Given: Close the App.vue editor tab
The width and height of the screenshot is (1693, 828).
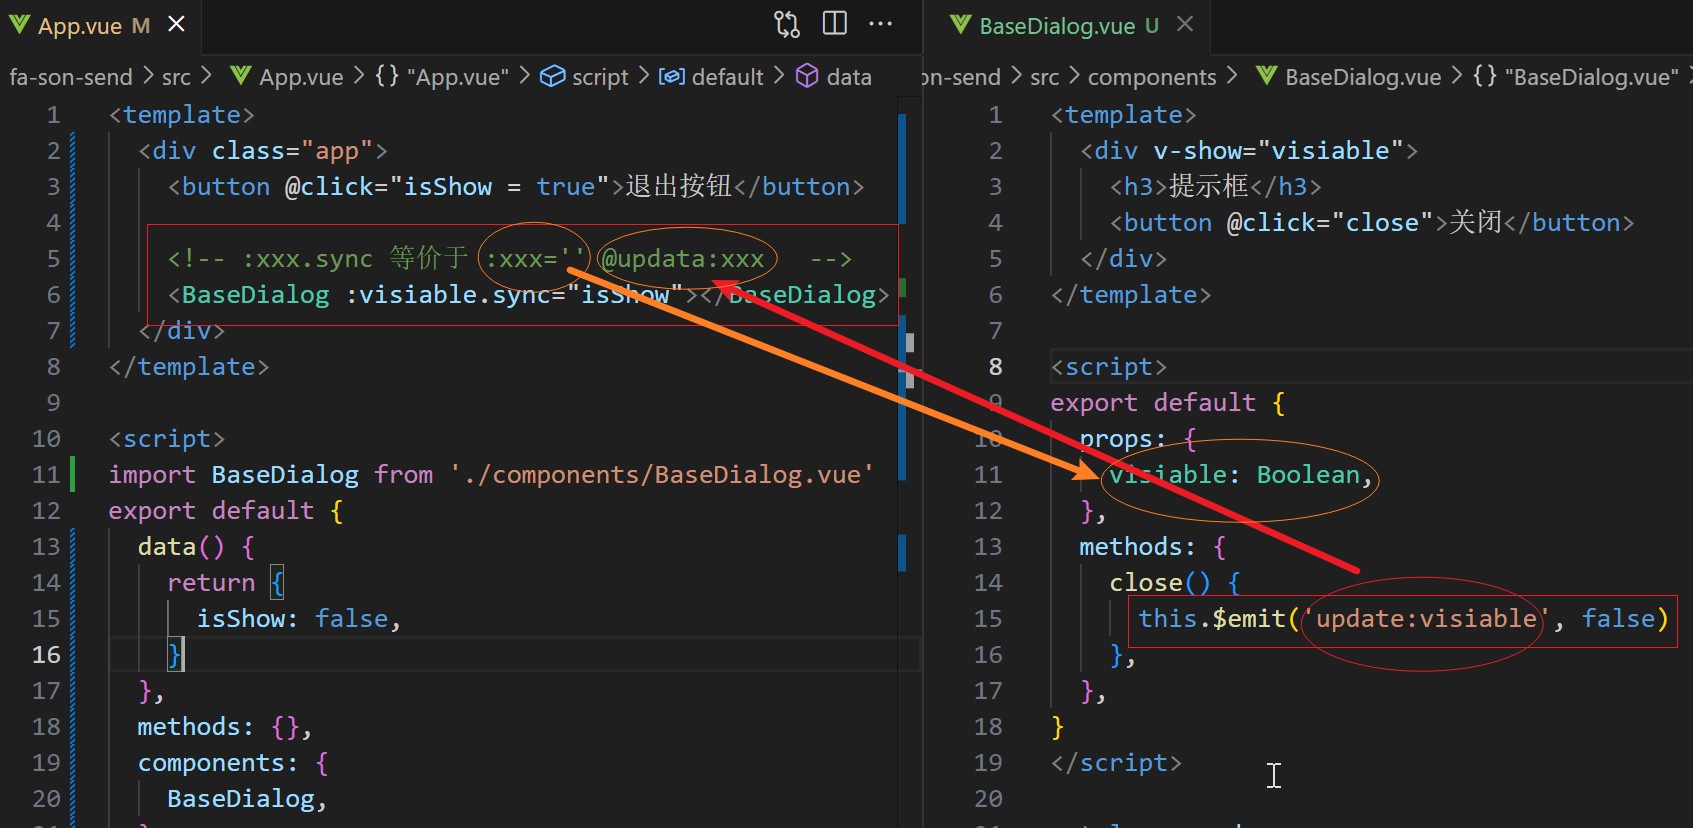Looking at the screenshot, I should click(176, 24).
